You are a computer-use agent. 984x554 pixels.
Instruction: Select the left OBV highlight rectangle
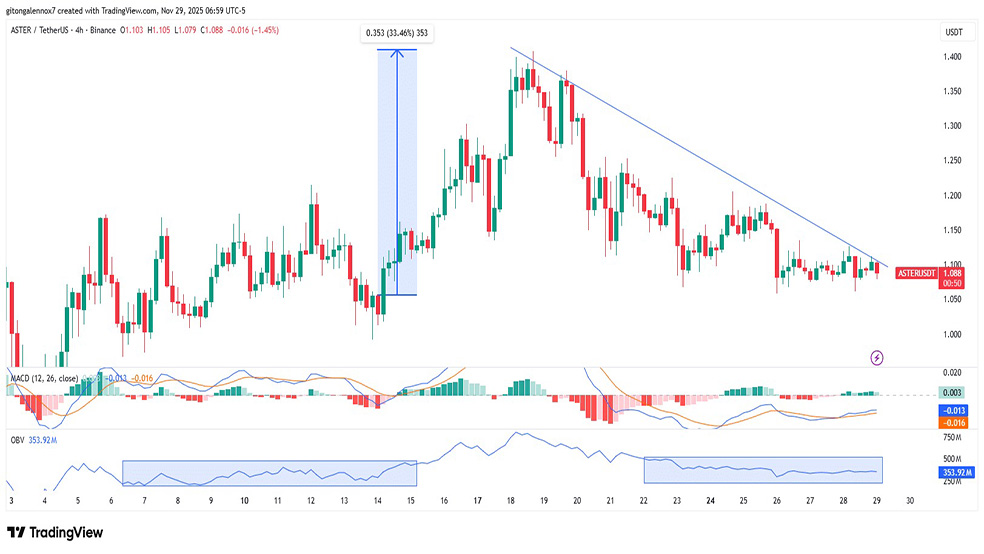(x=268, y=473)
